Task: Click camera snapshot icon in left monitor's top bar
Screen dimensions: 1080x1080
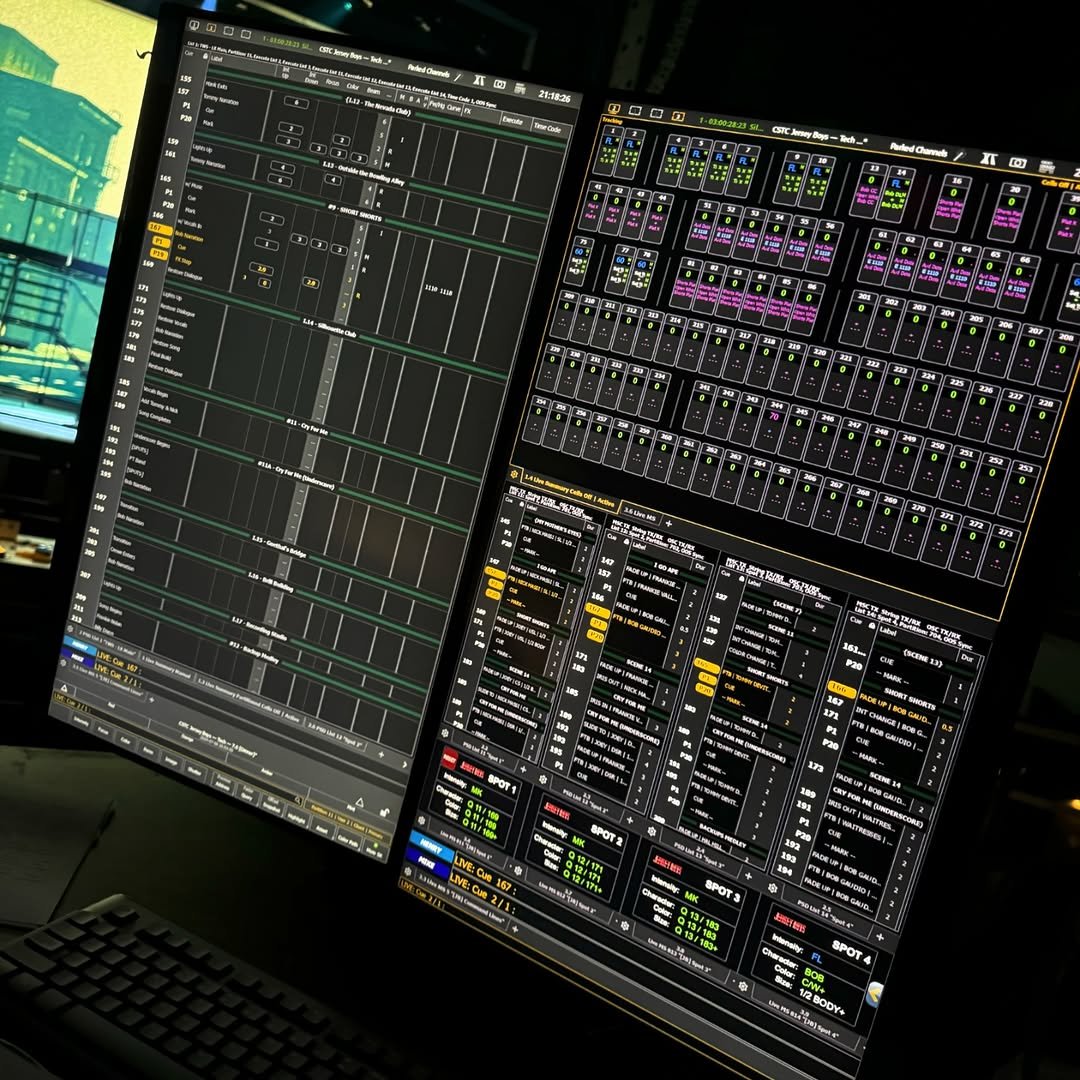Action: [500, 84]
